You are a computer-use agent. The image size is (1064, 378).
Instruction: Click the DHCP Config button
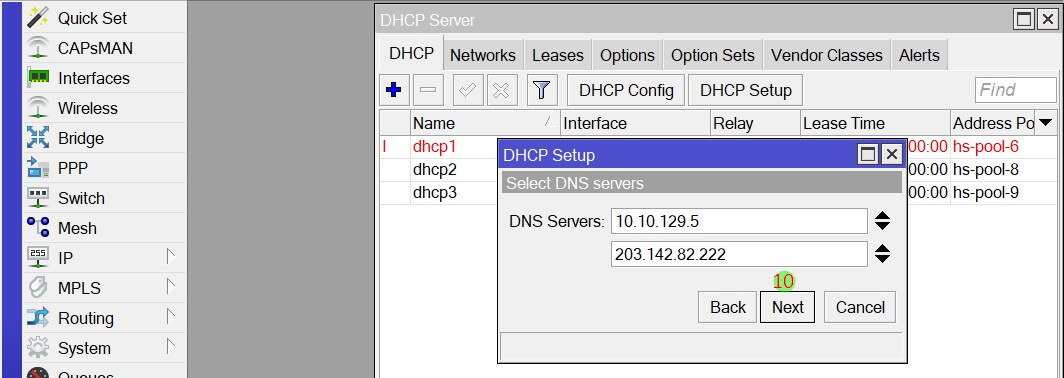626,90
